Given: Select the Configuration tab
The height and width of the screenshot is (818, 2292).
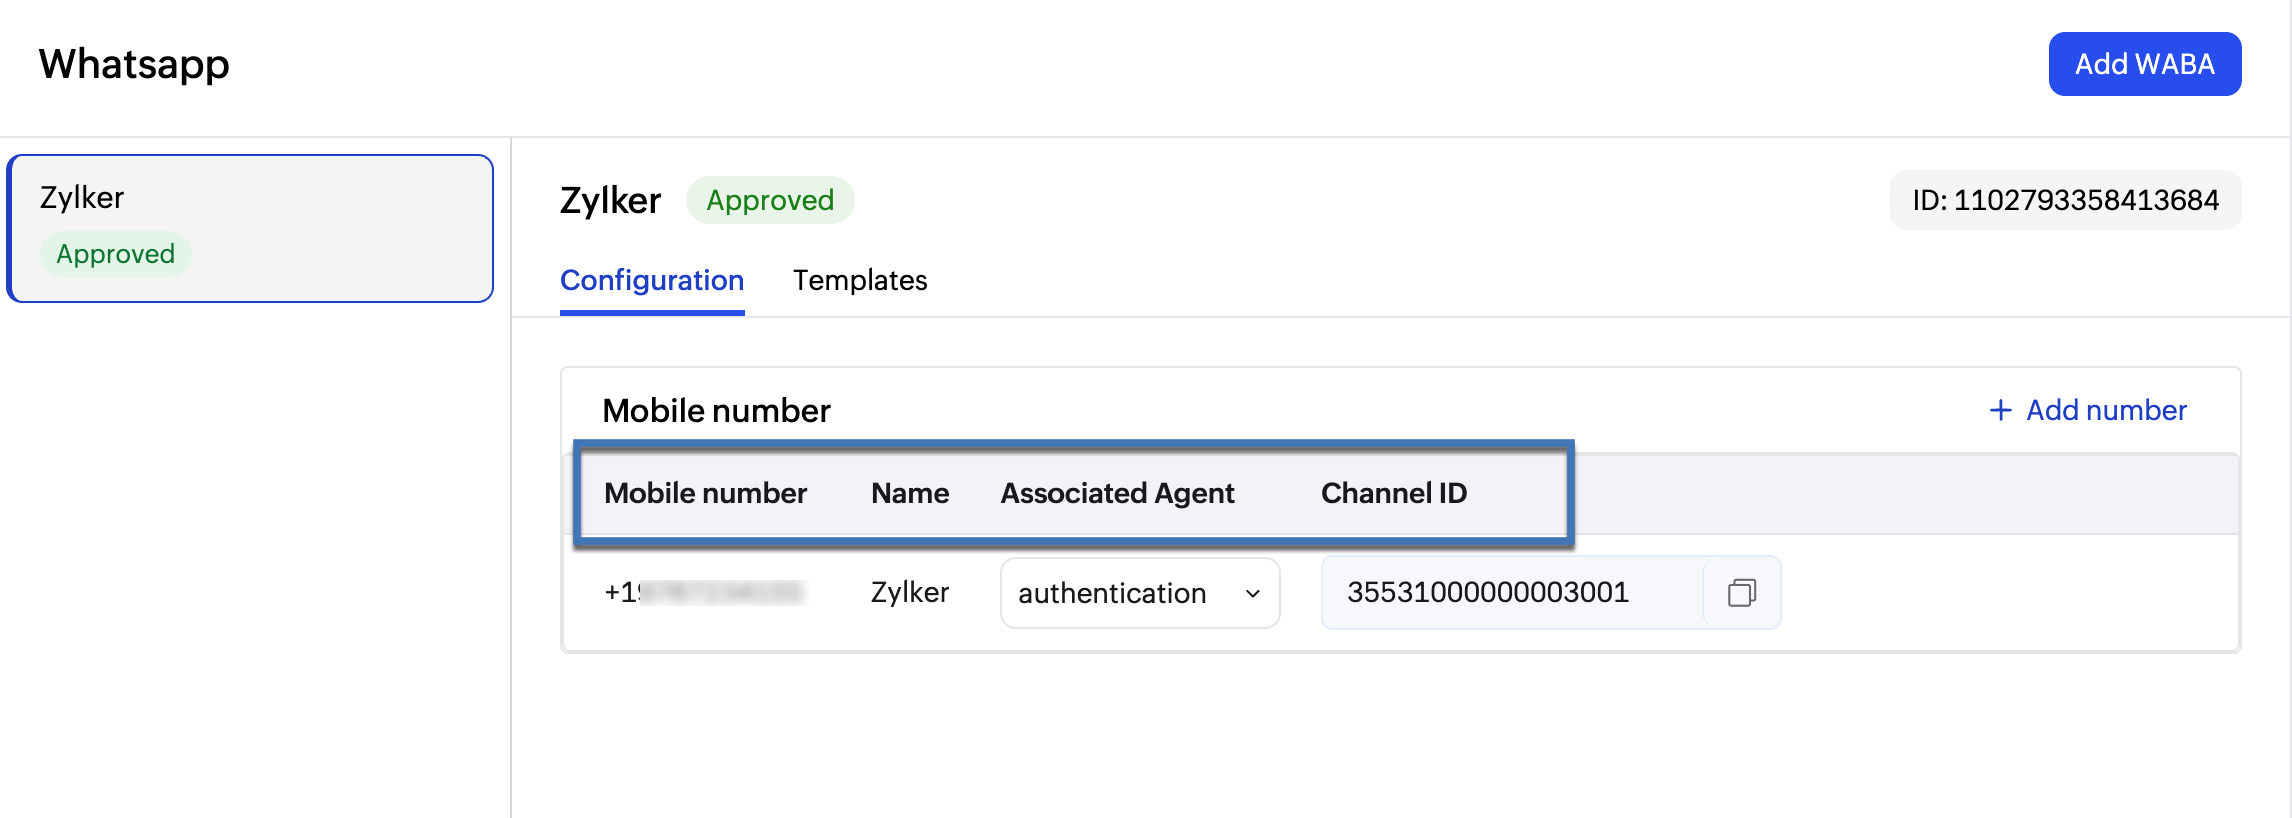Looking at the screenshot, I should click(x=652, y=280).
